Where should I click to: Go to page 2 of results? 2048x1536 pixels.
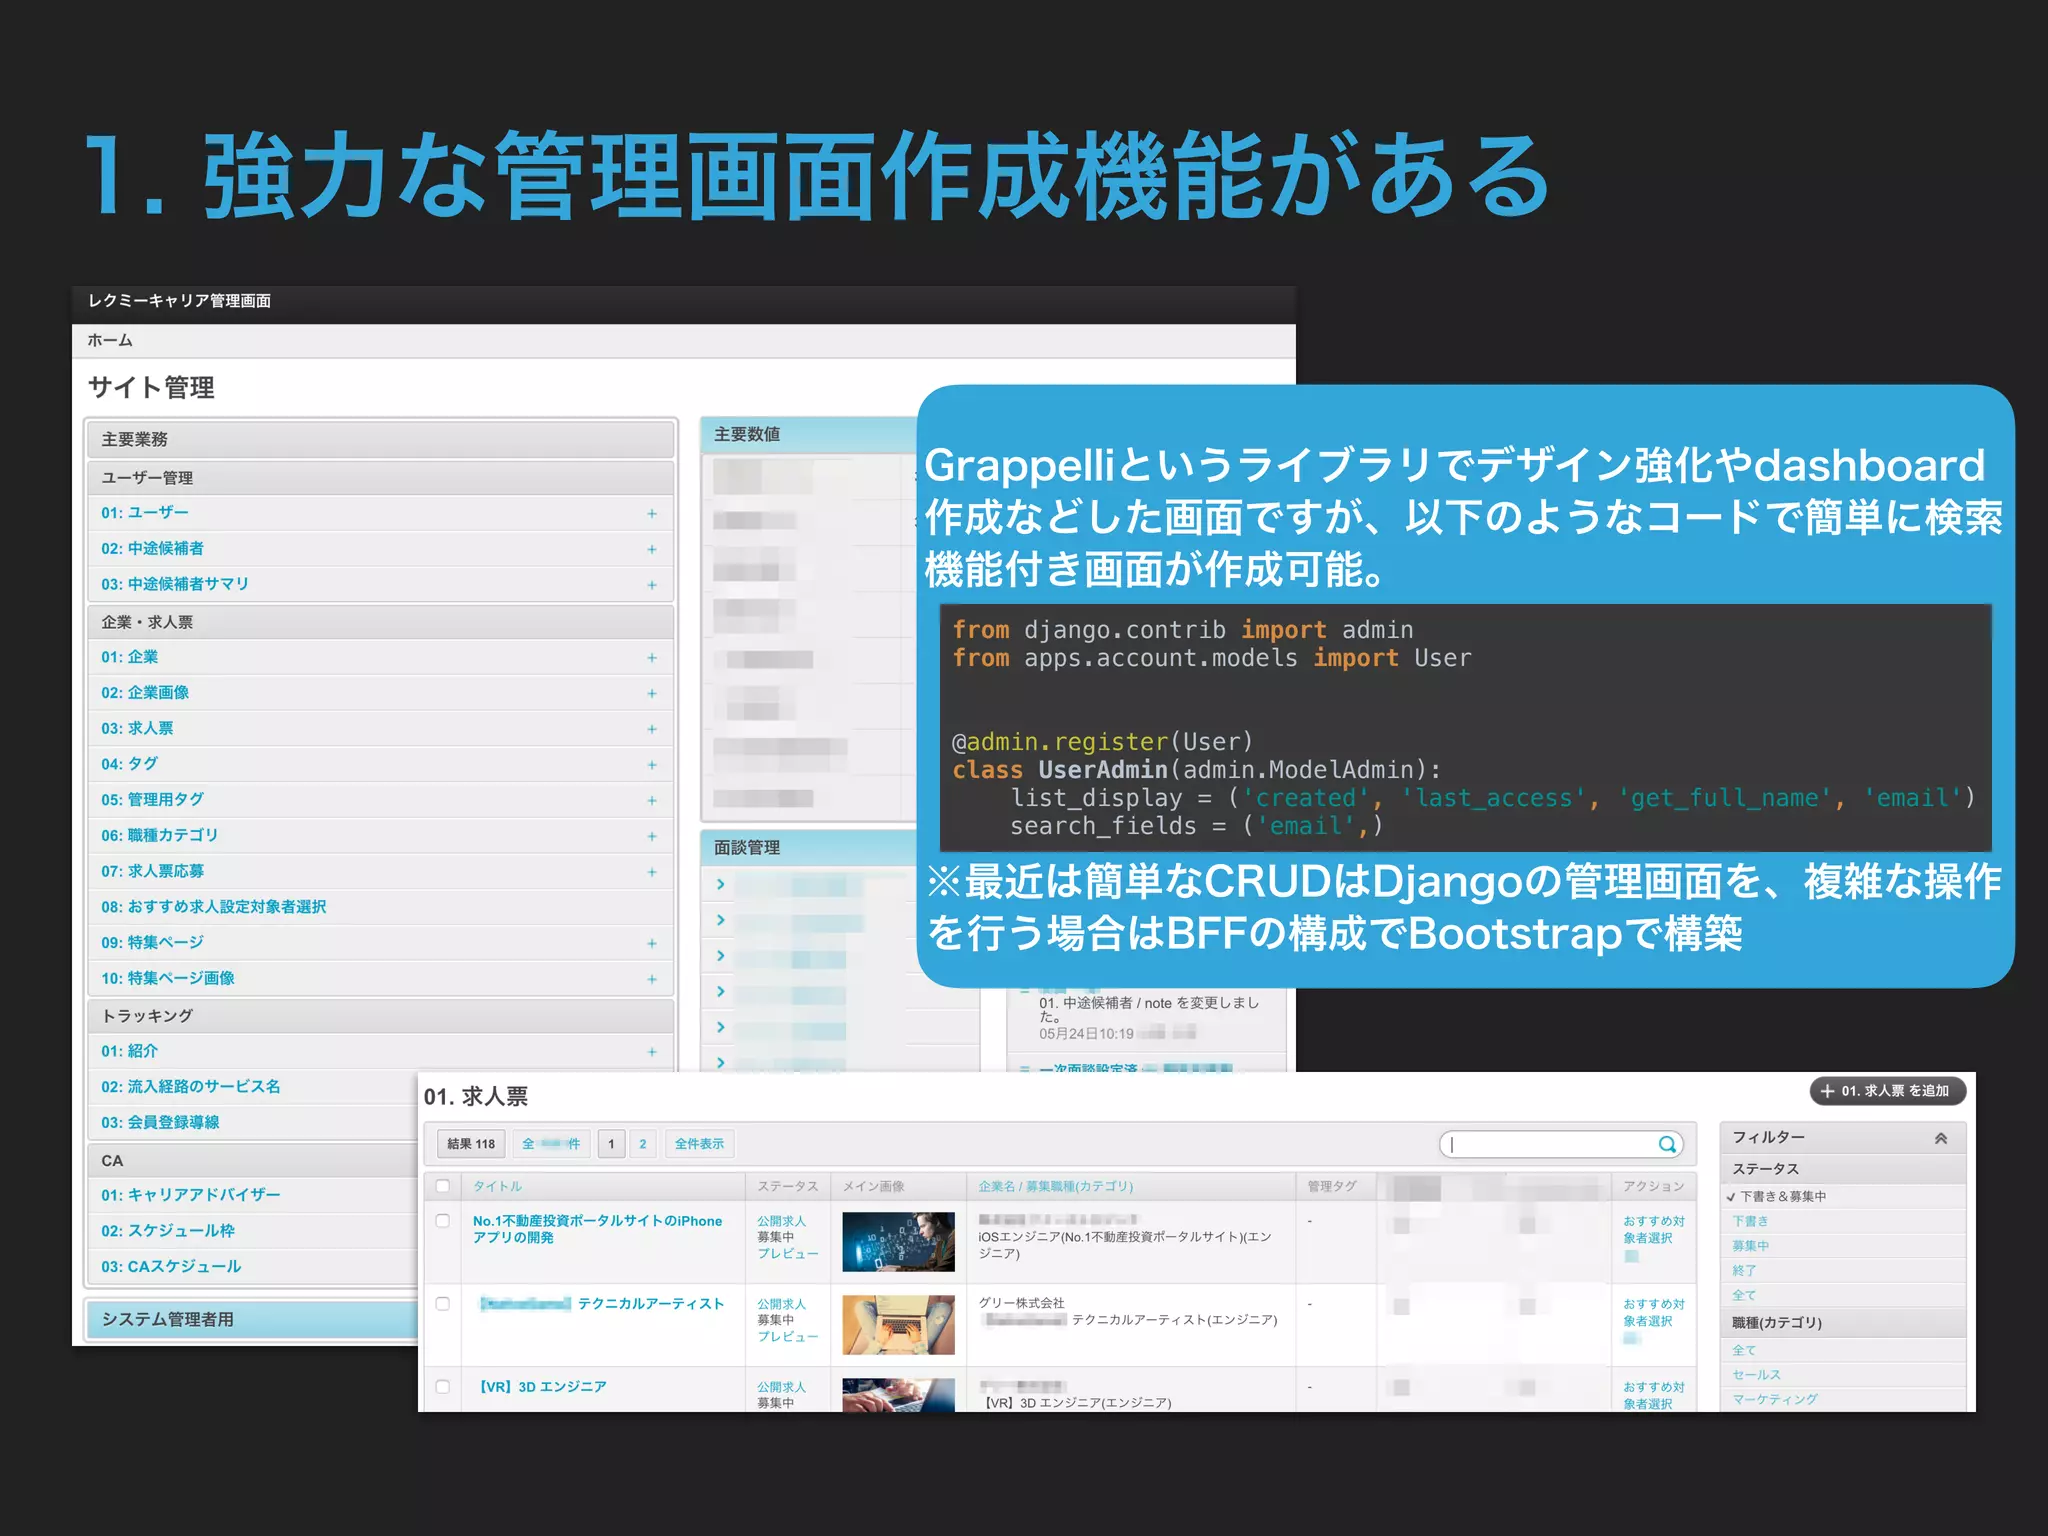click(x=642, y=1144)
